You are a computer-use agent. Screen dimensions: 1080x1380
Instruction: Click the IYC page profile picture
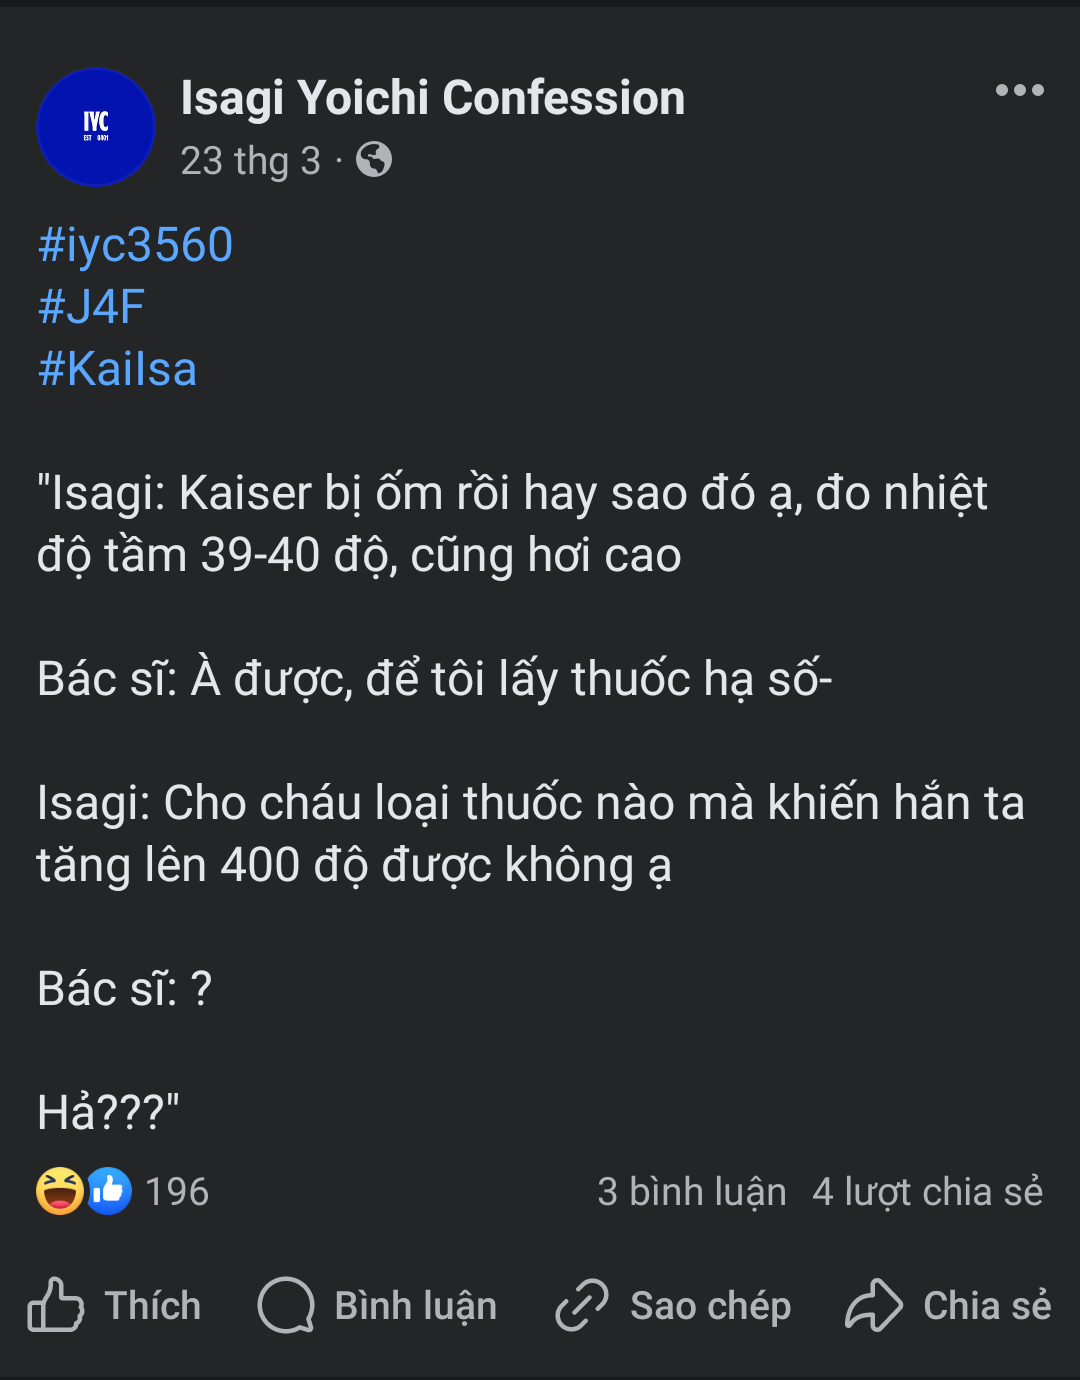click(96, 127)
